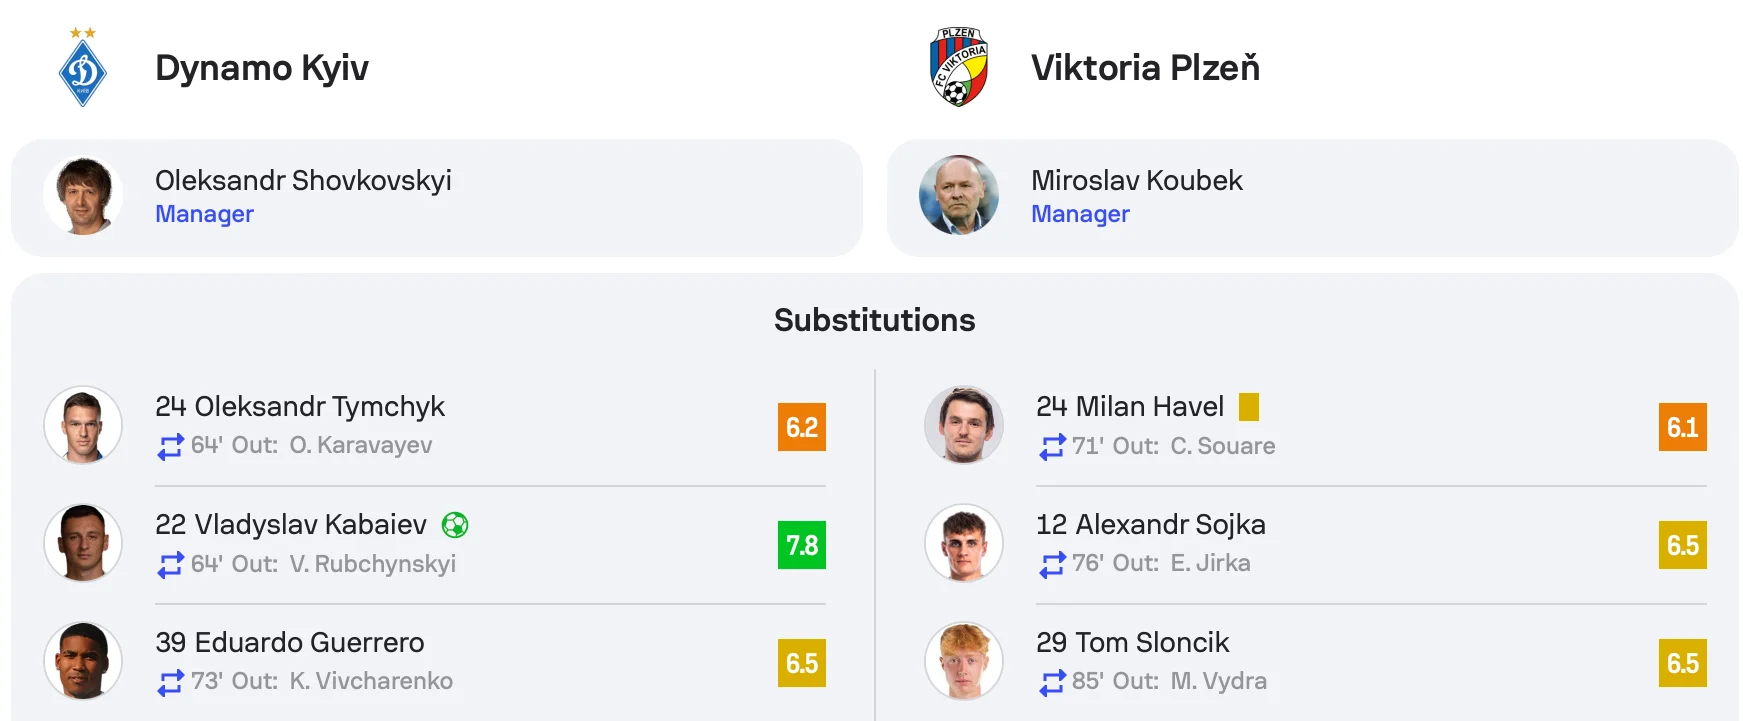Viewport: 1743px width, 721px height.
Task: Click the substitution arrows icon under Tom Sloncik
Action: pyautogui.click(x=1052, y=682)
